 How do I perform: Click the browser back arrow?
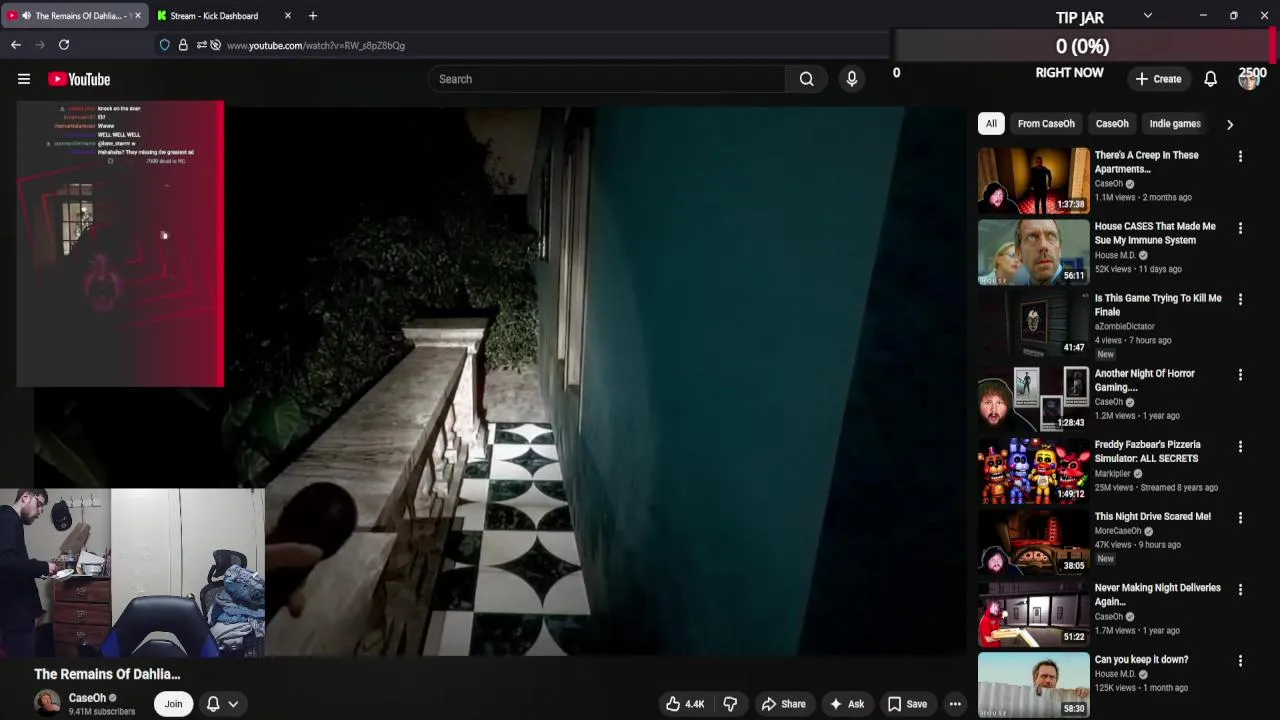16,45
